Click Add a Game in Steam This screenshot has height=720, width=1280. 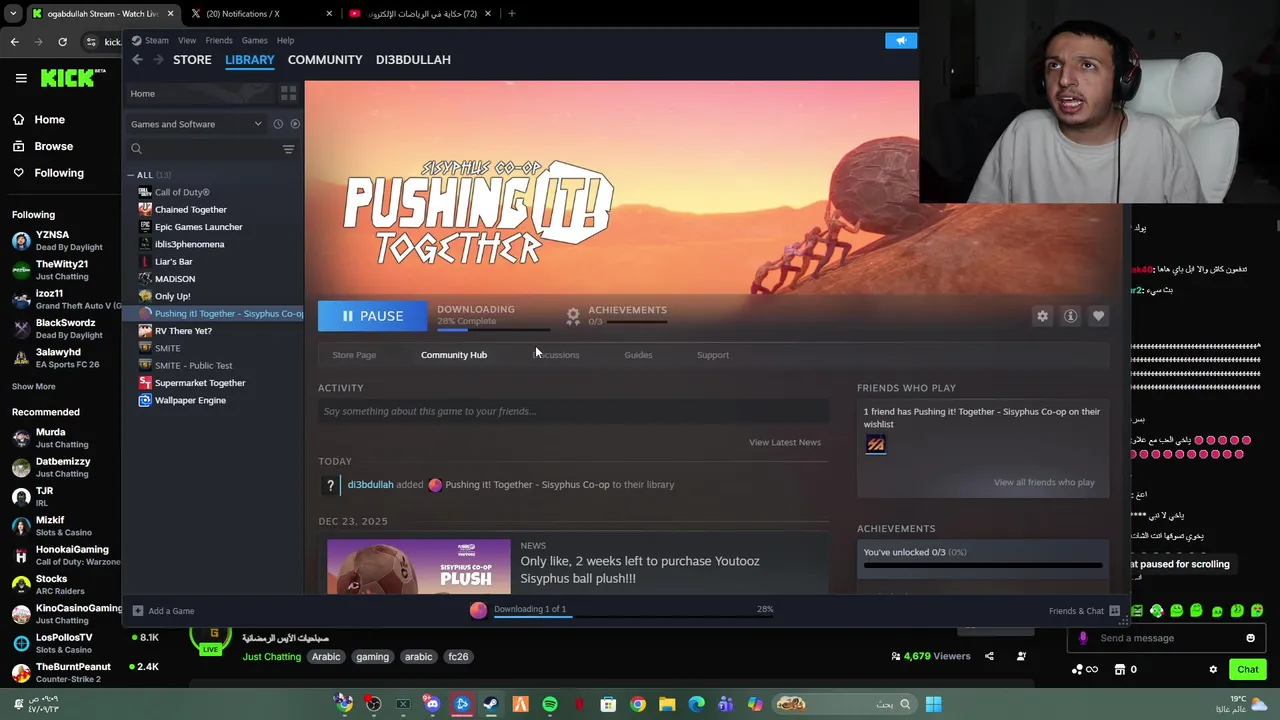point(163,611)
